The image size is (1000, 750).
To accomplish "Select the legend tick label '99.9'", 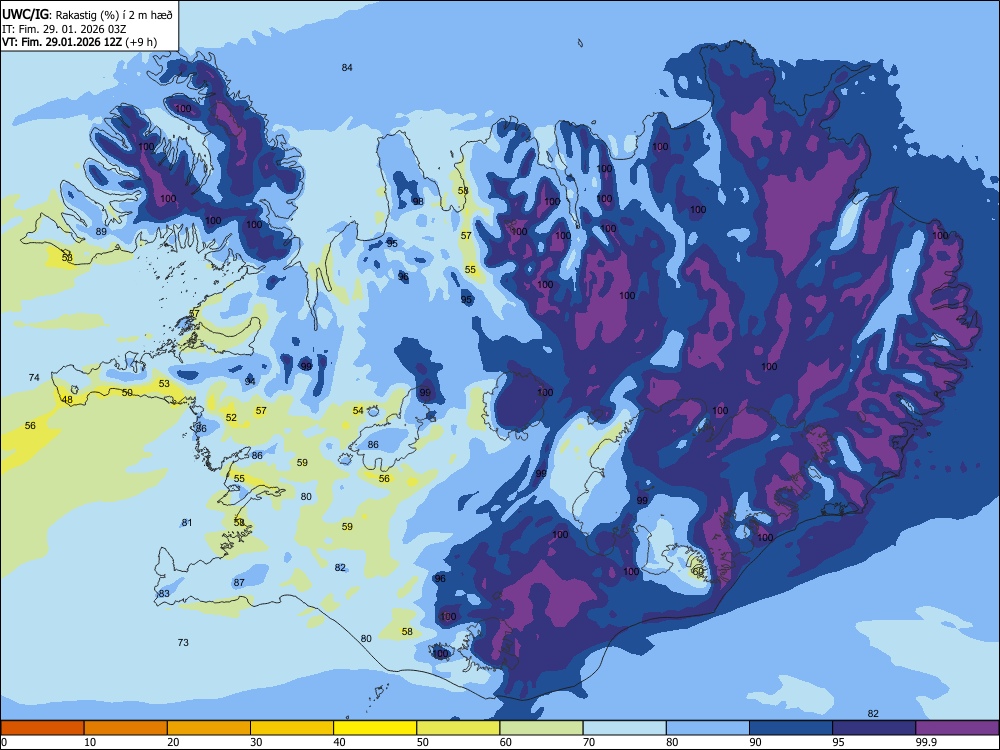I will pos(926,742).
